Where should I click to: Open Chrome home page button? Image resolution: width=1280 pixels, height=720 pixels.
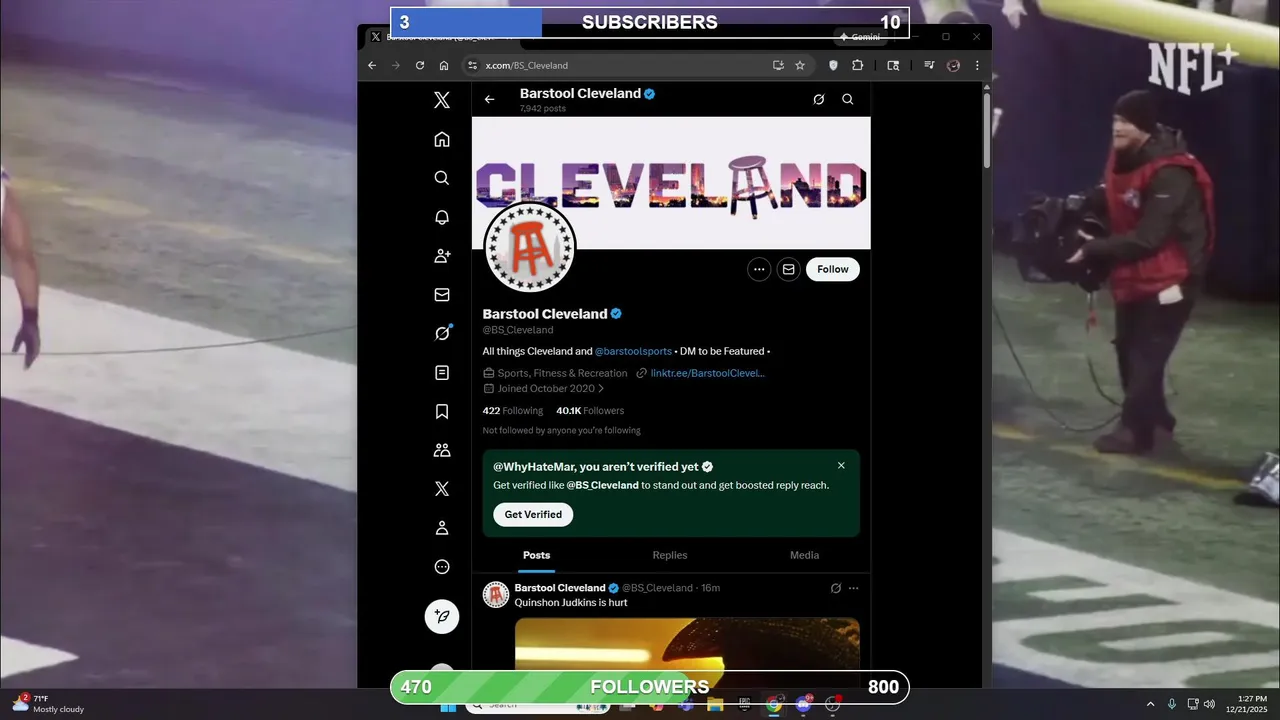coord(444,65)
